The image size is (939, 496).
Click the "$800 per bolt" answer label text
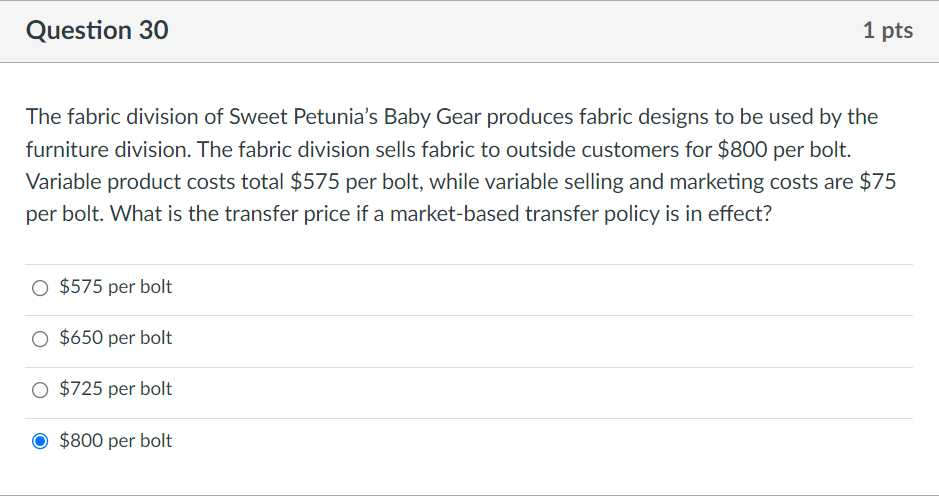click(x=116, y=441)
